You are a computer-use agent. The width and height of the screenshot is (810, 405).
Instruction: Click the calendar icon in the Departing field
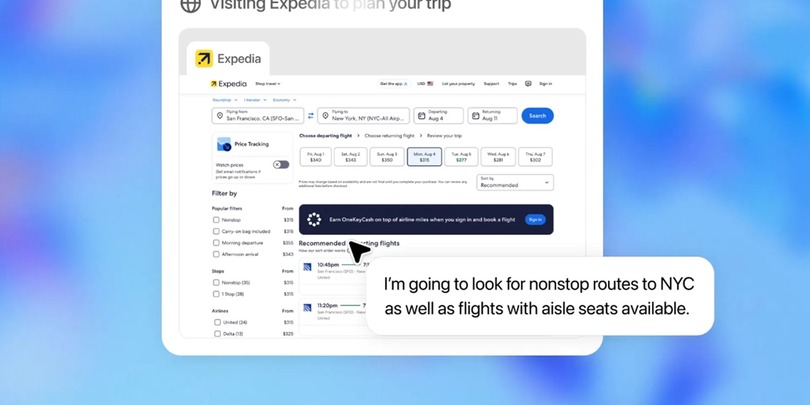pos(422,116)
